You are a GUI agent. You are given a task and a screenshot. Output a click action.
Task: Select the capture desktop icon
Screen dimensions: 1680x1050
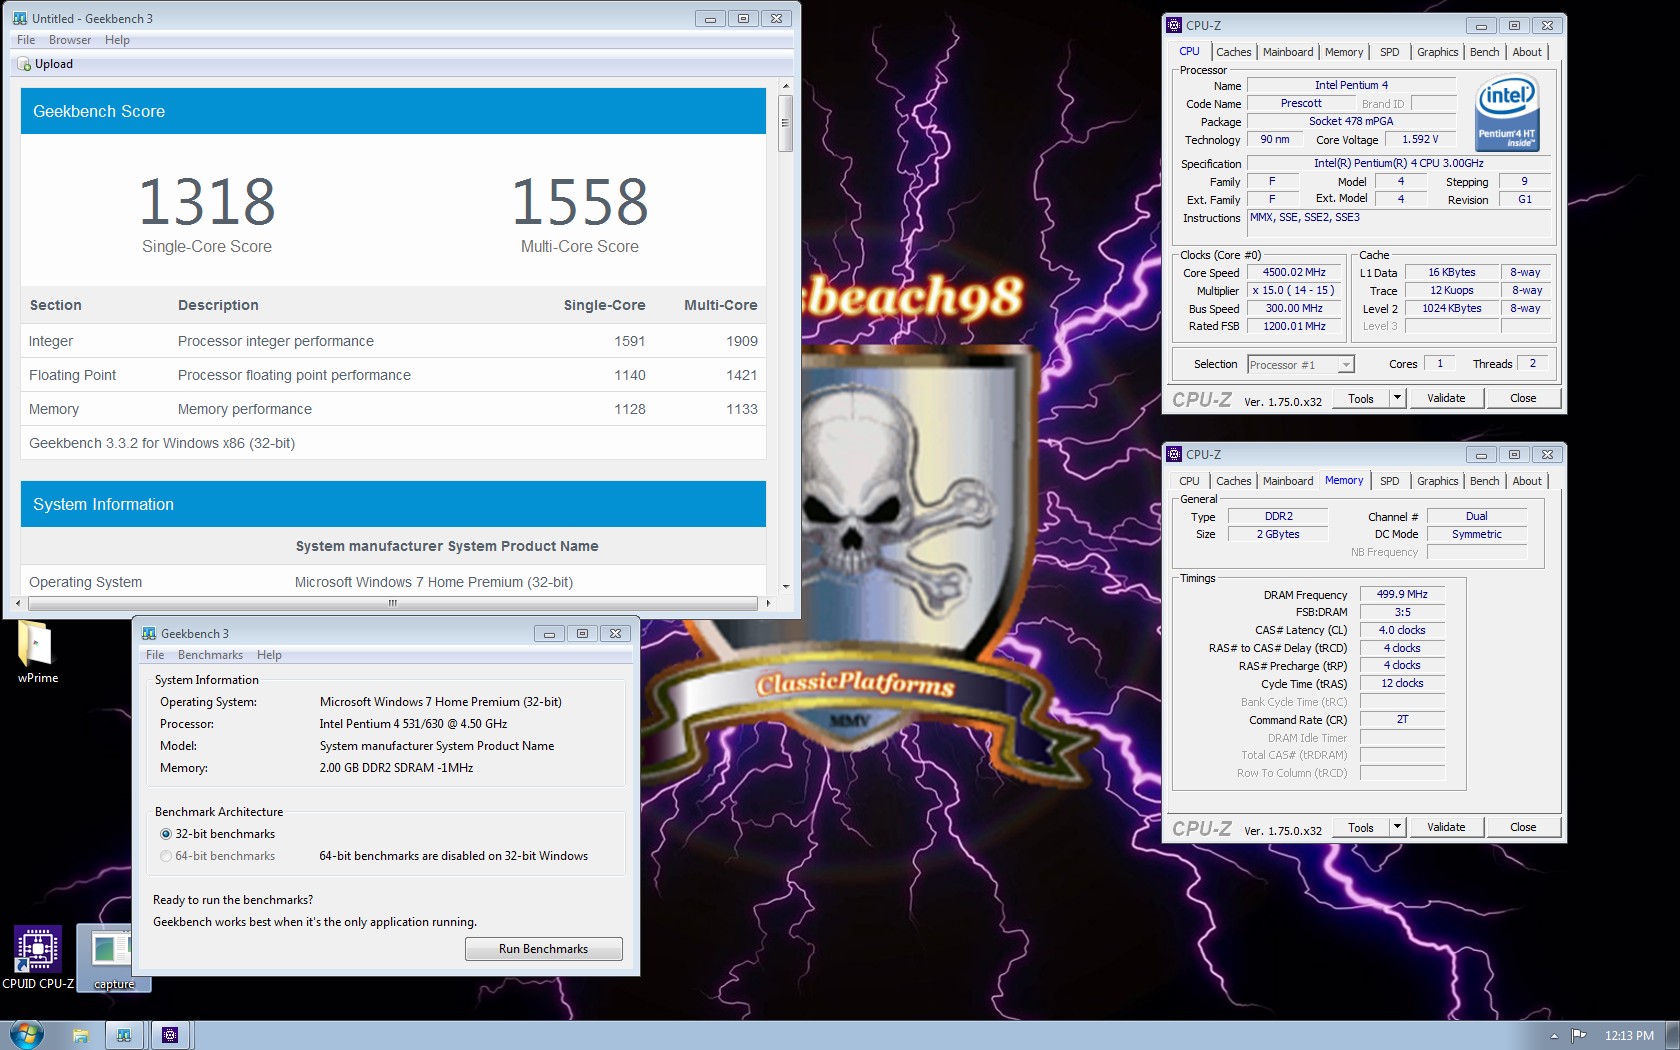[113, 957]
